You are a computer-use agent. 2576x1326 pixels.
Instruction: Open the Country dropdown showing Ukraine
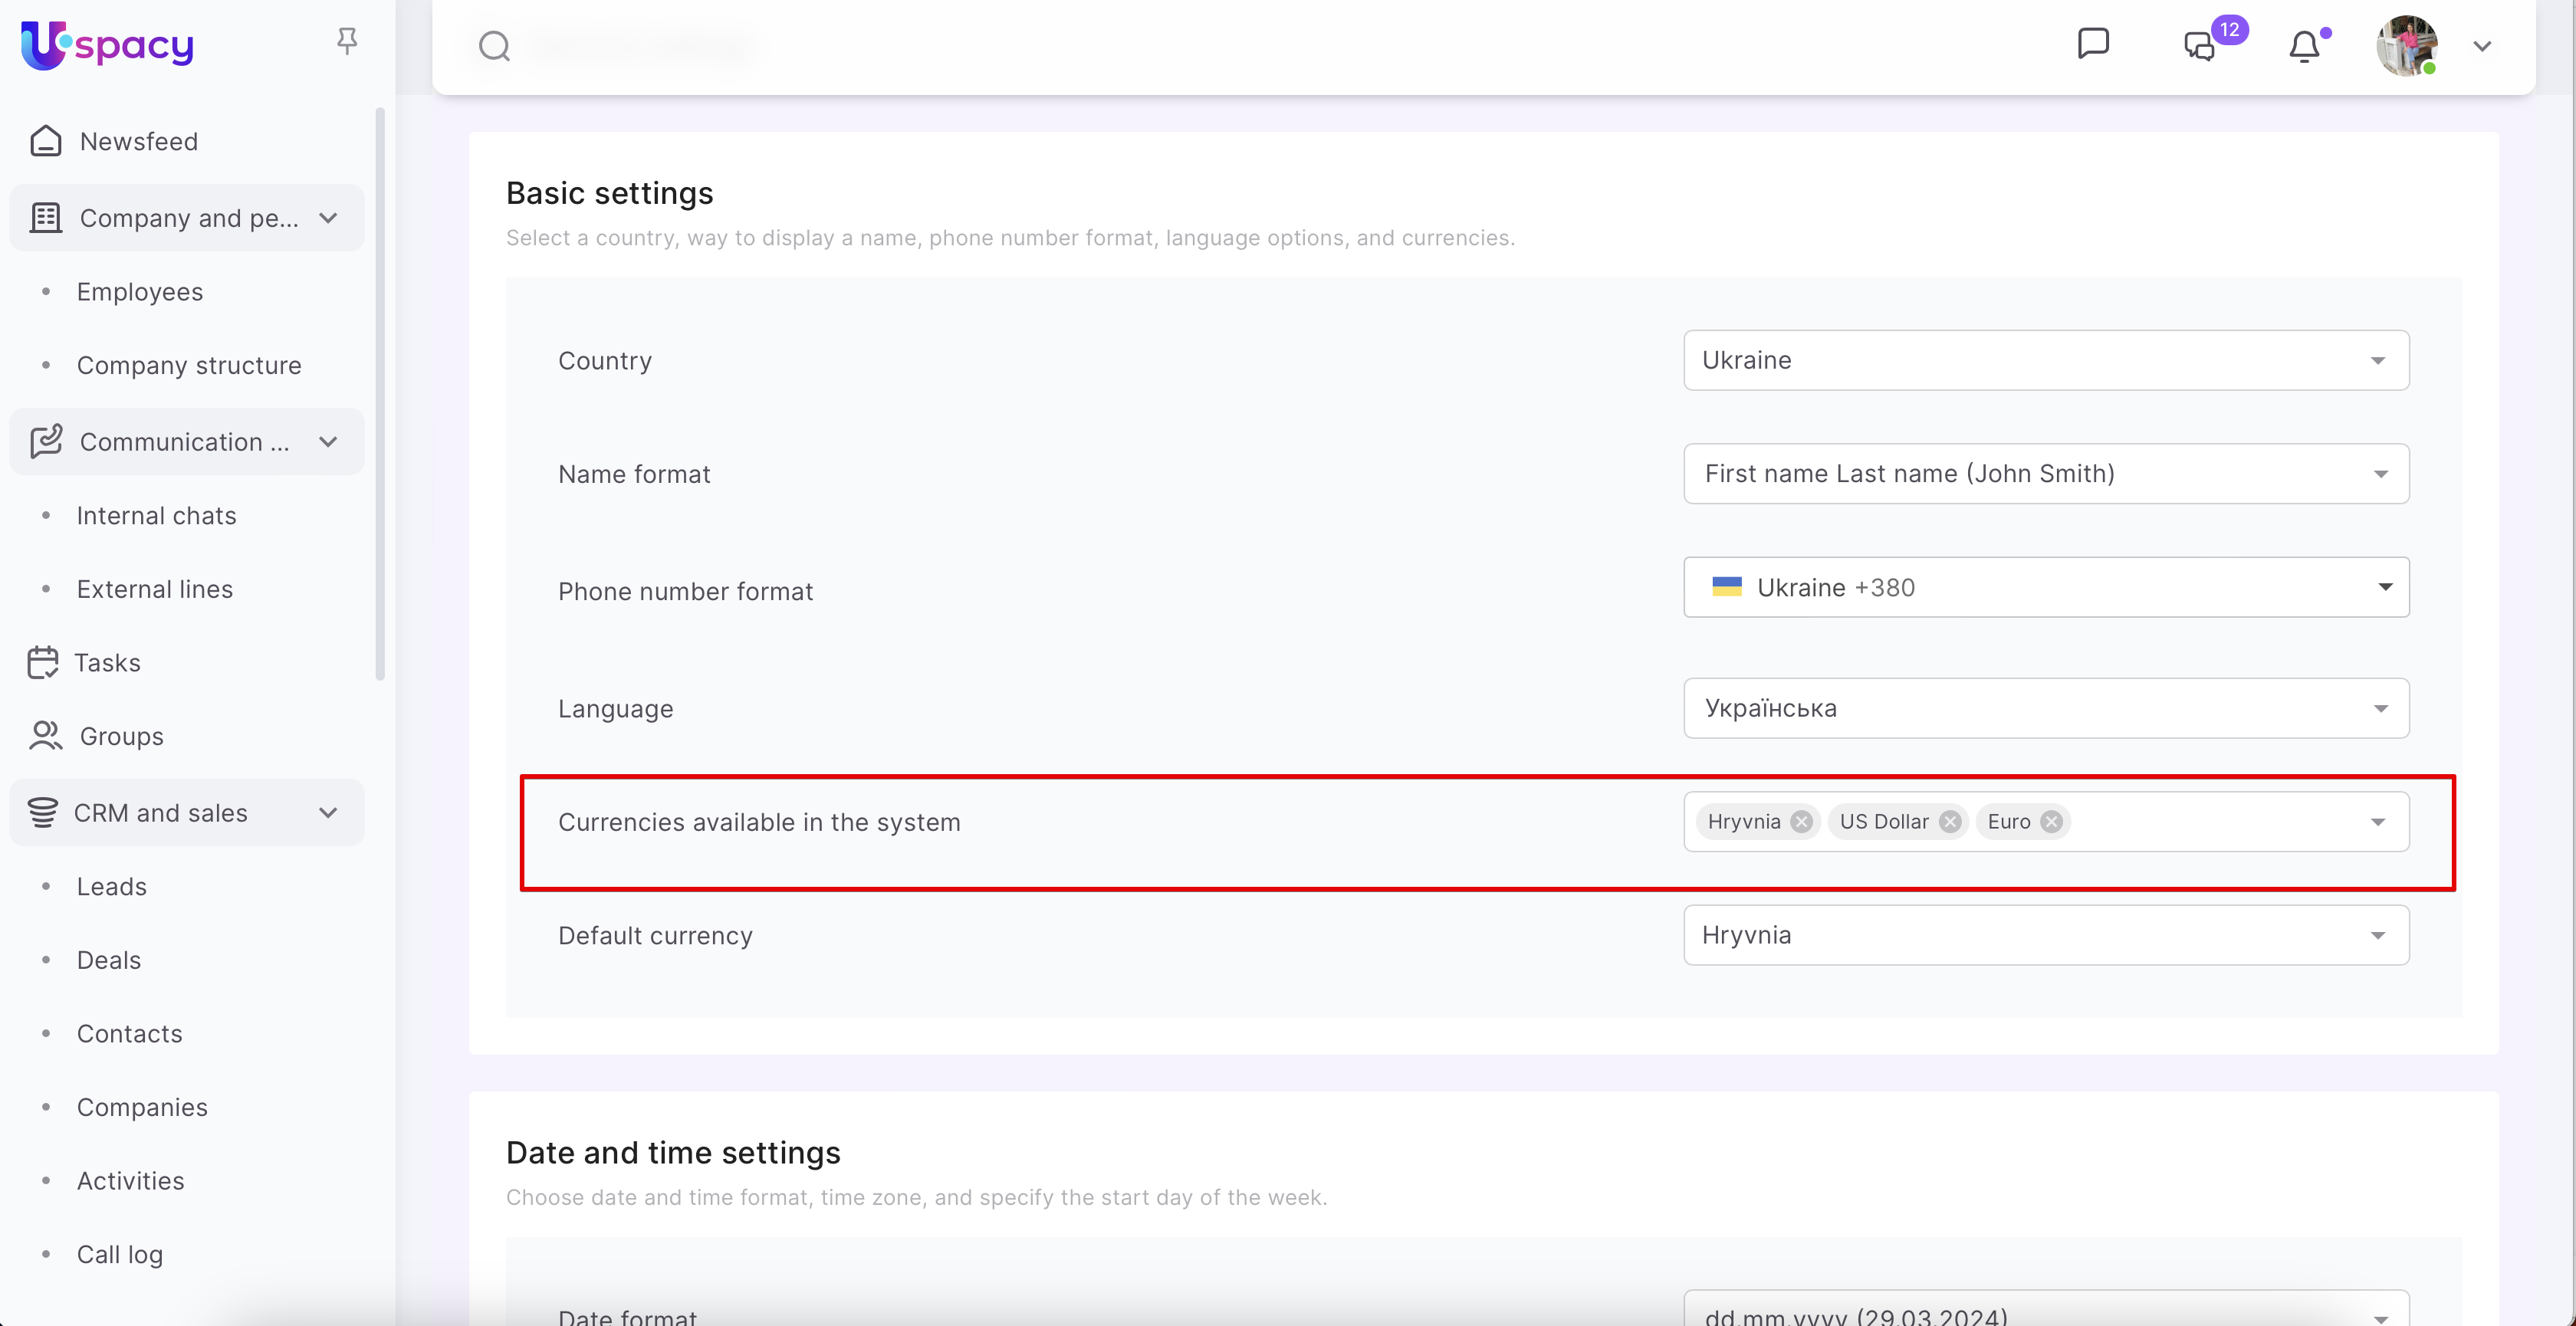(2045, 360)
